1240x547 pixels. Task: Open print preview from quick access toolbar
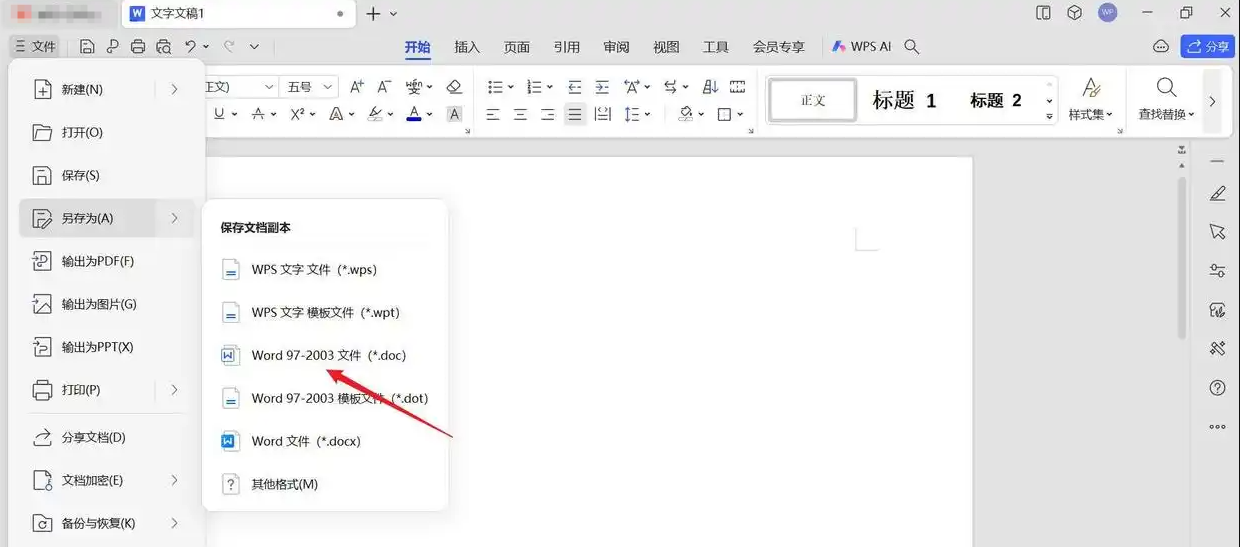coord(164,47)
